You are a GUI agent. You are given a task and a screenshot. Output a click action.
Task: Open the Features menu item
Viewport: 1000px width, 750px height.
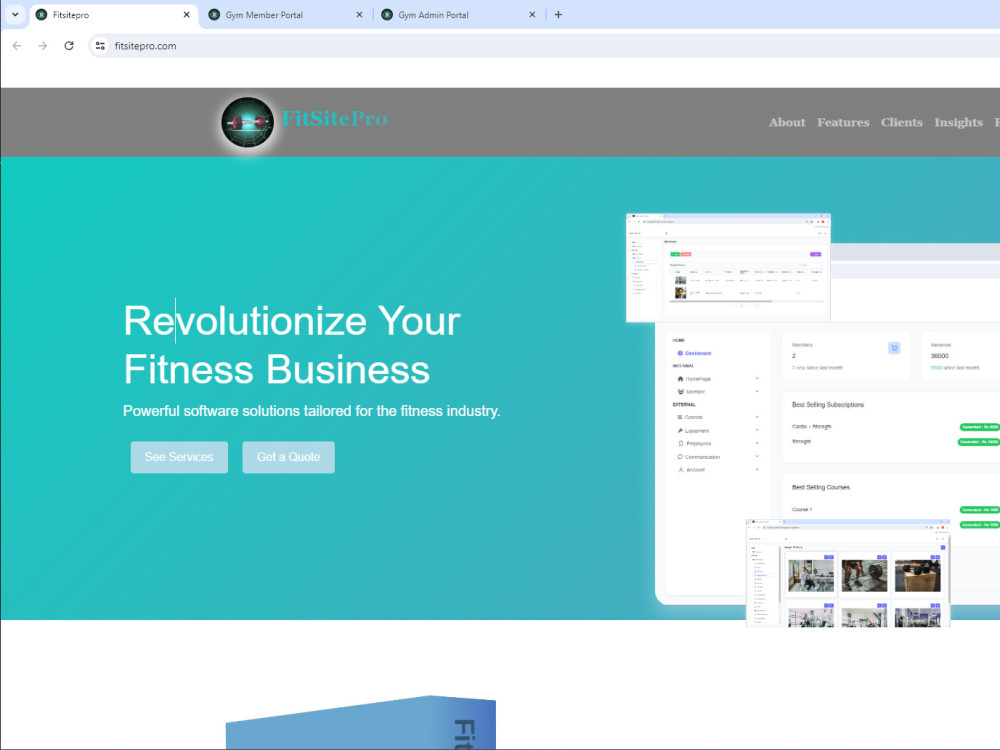point(843,122)
